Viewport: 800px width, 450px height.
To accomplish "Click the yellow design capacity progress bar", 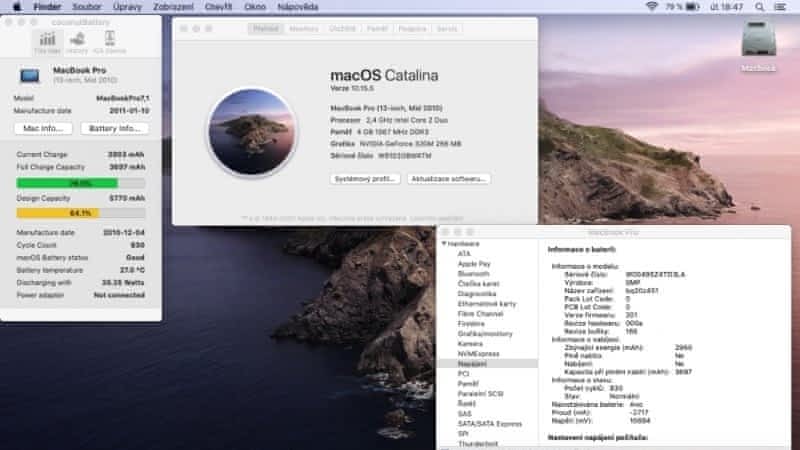I will [x=81, y=213].
